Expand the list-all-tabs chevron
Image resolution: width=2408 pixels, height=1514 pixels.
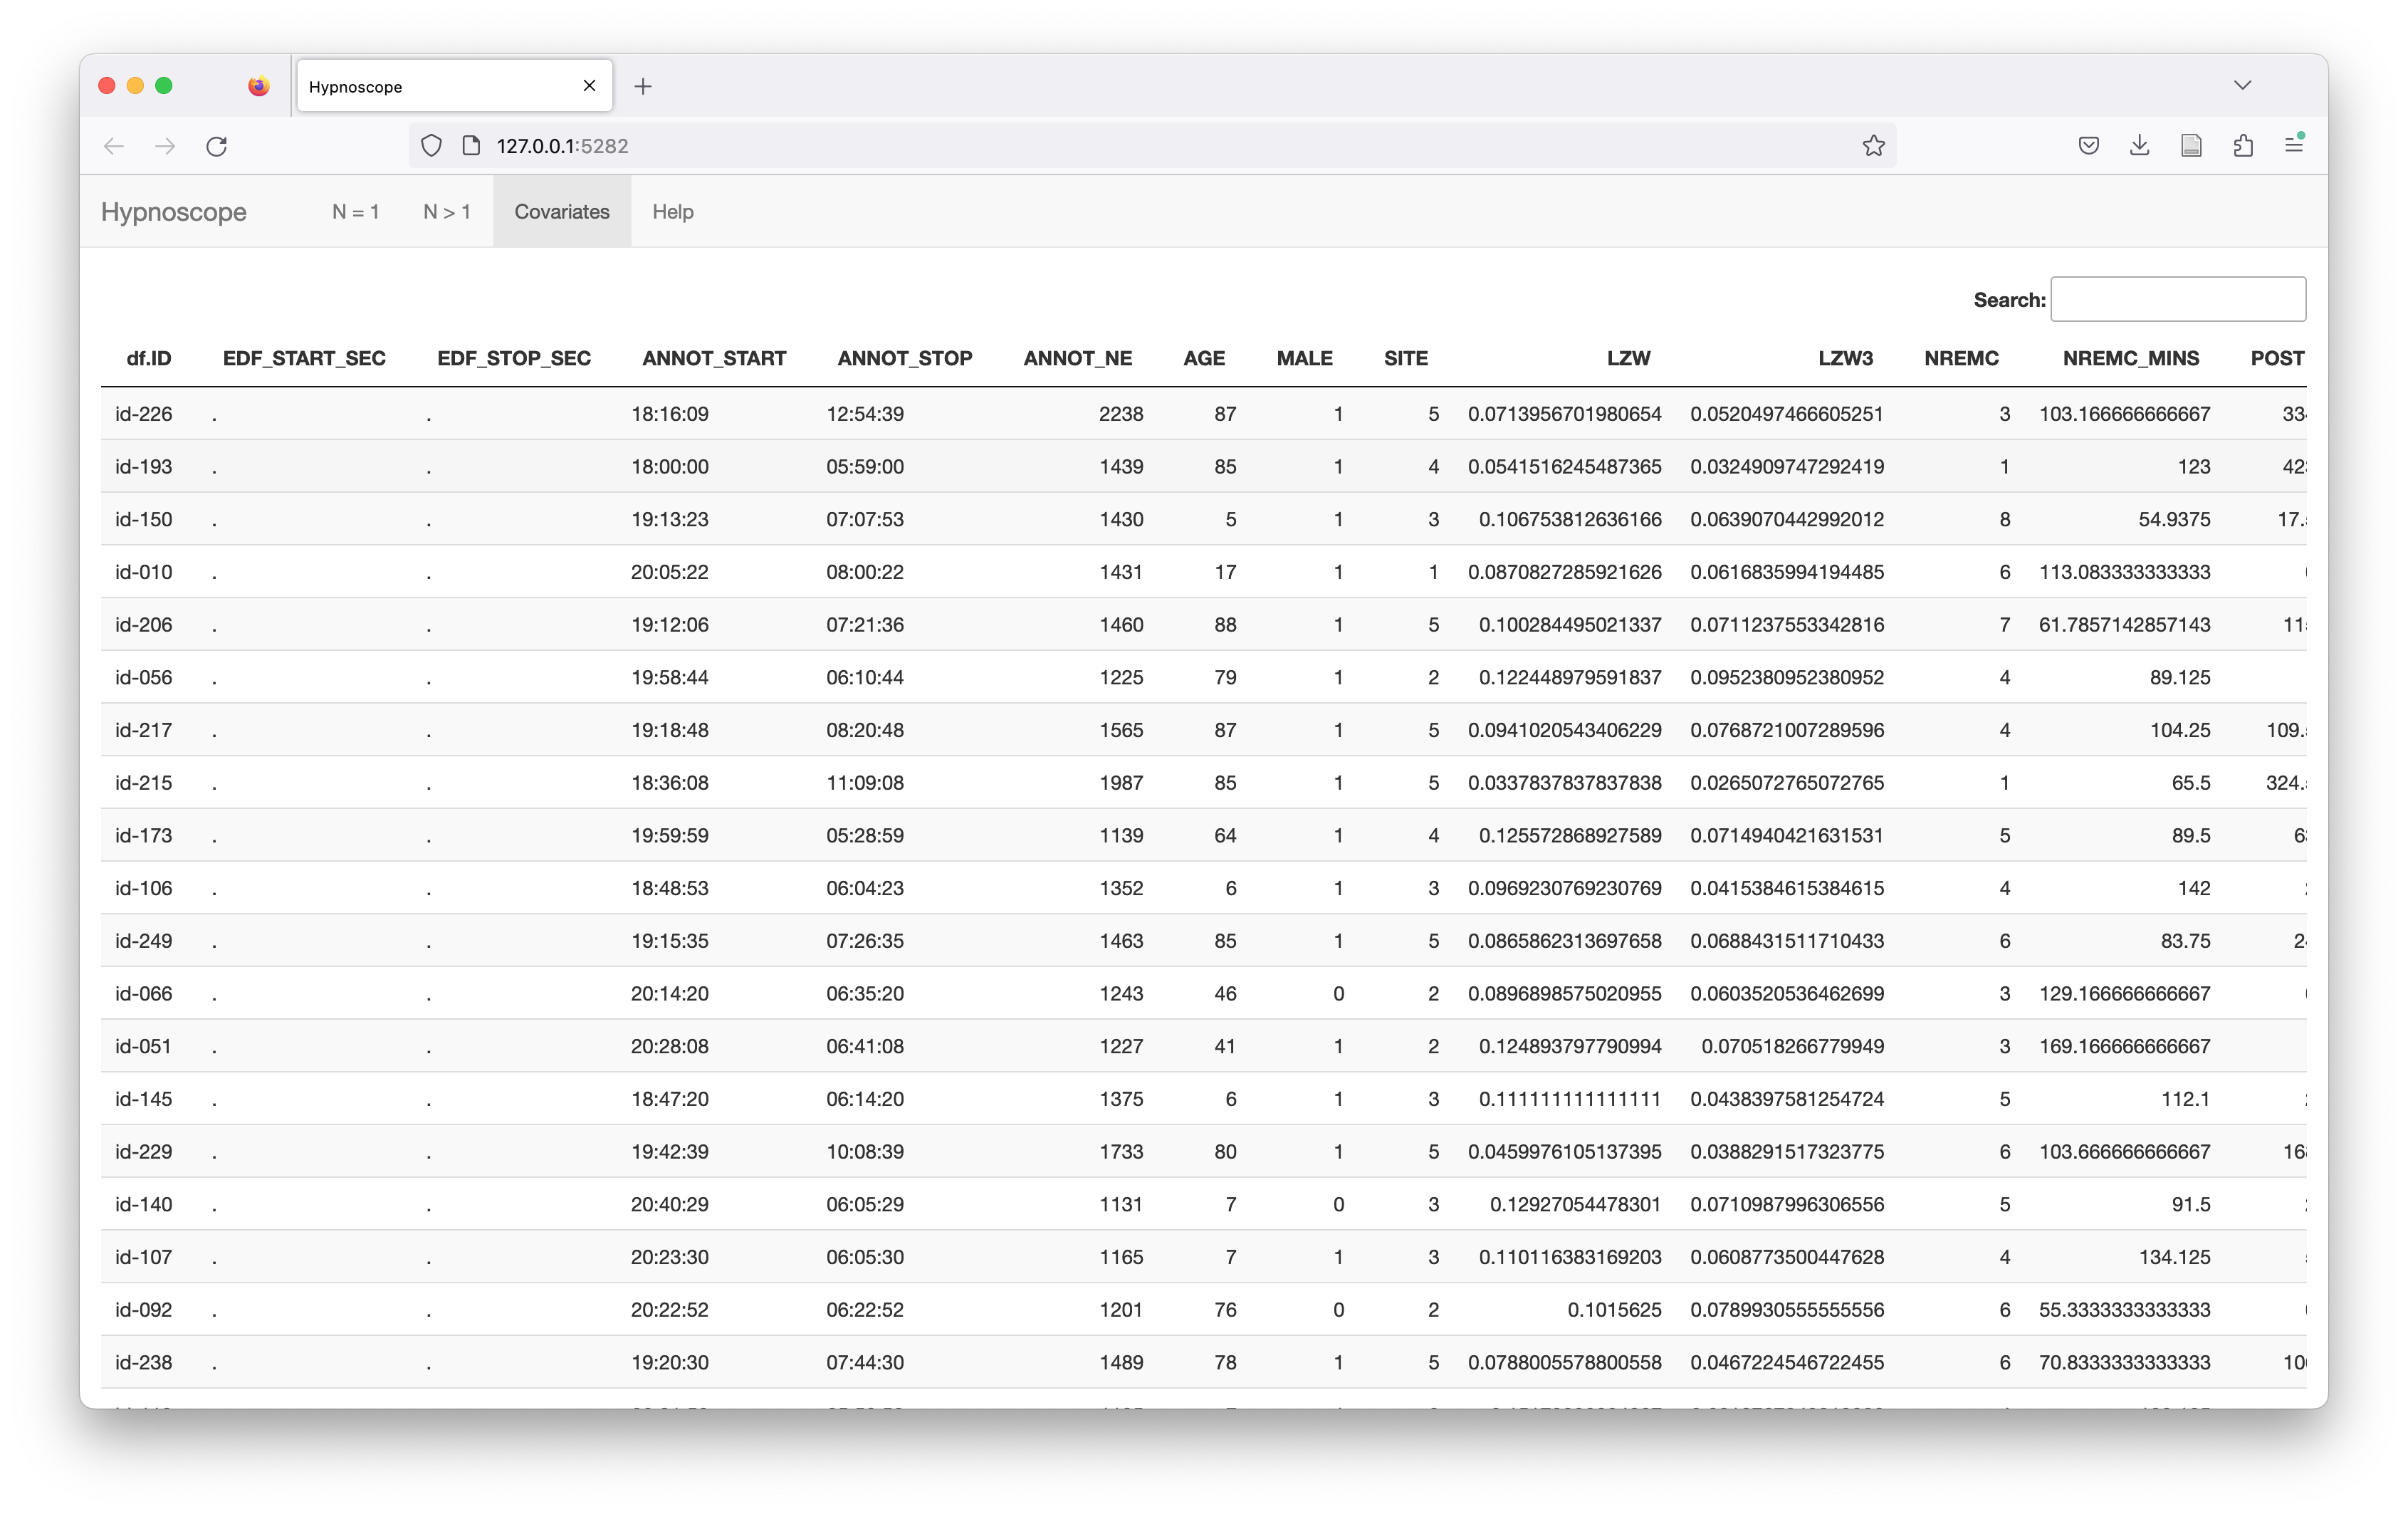point(2242,85)
